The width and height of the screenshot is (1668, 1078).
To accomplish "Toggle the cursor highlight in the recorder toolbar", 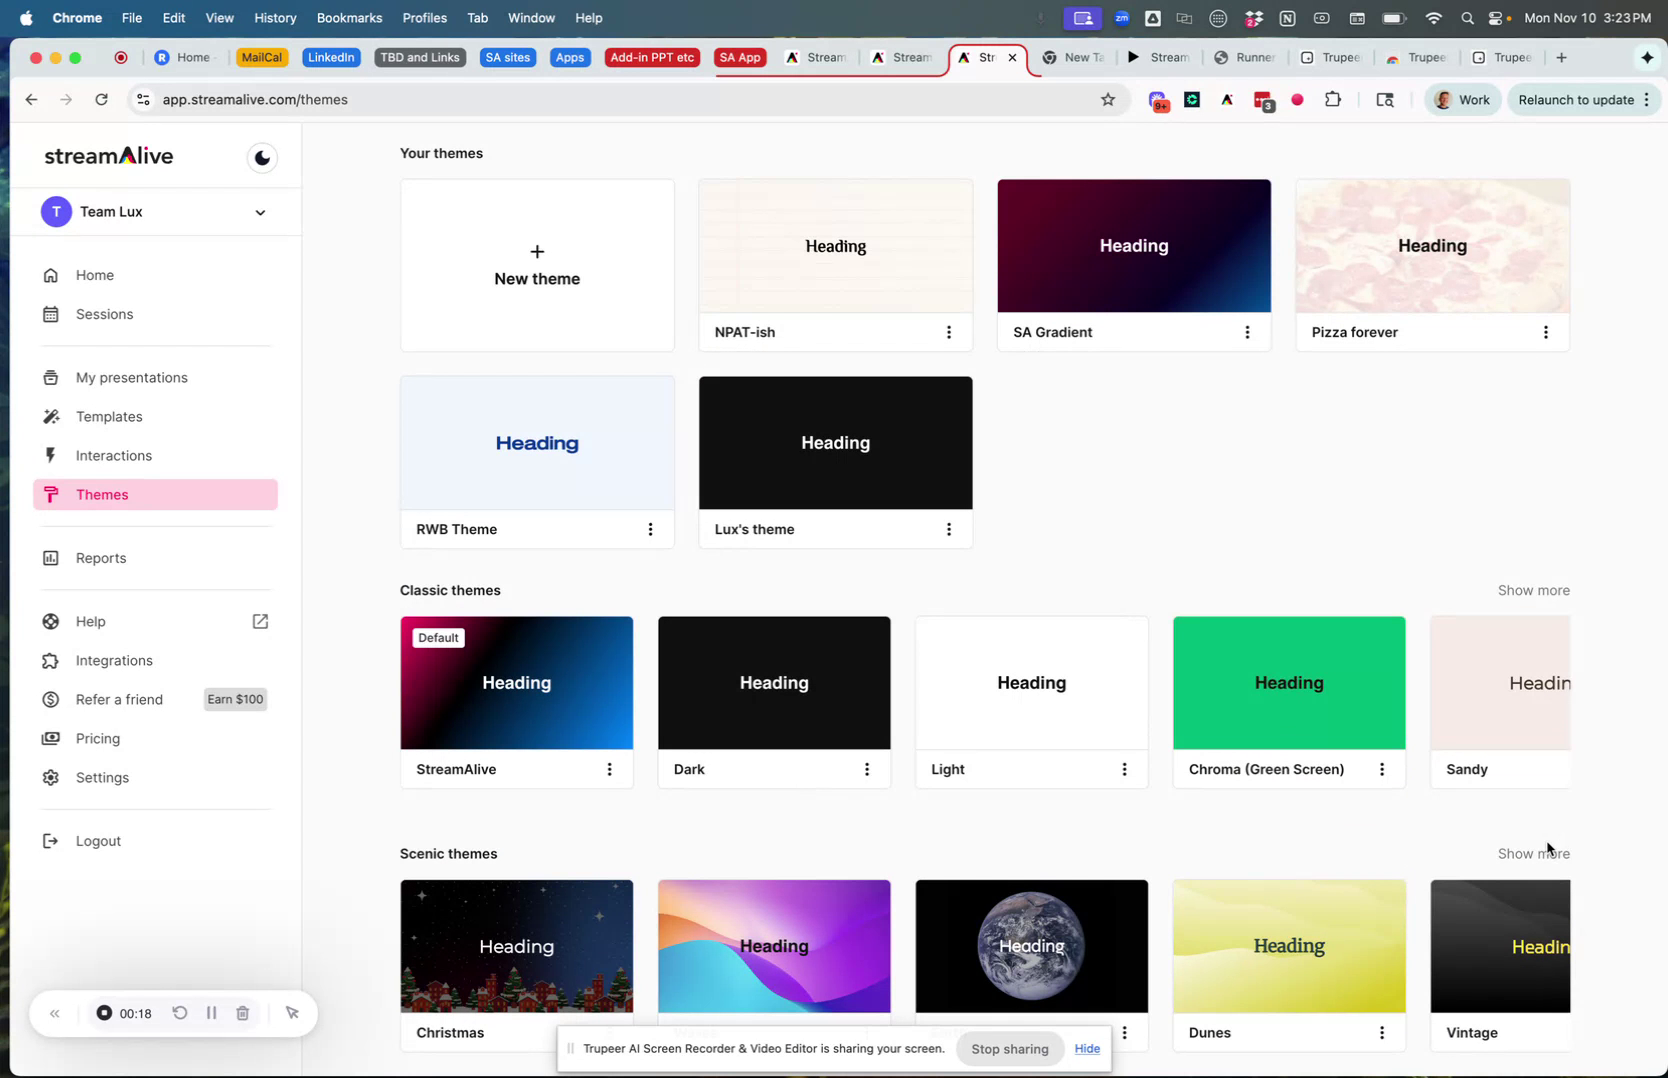I will tap(292, 1013).
